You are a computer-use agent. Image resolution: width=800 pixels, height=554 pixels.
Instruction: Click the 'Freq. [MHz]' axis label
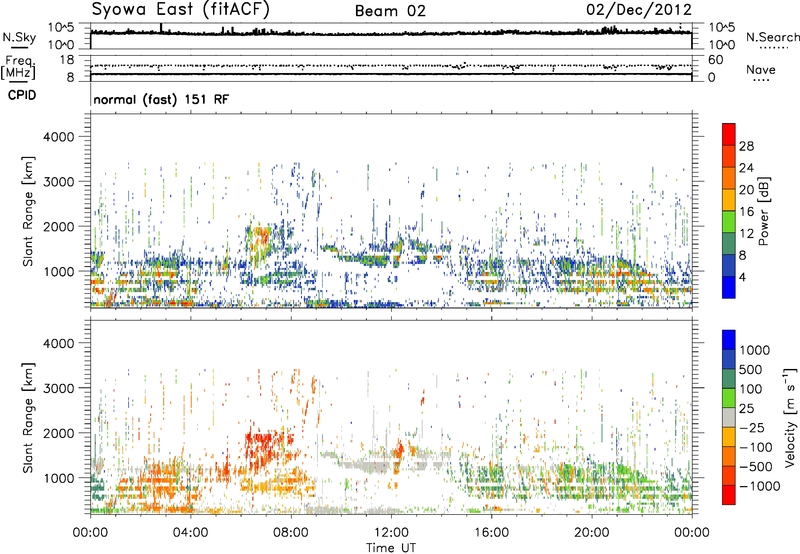point(19,67)
